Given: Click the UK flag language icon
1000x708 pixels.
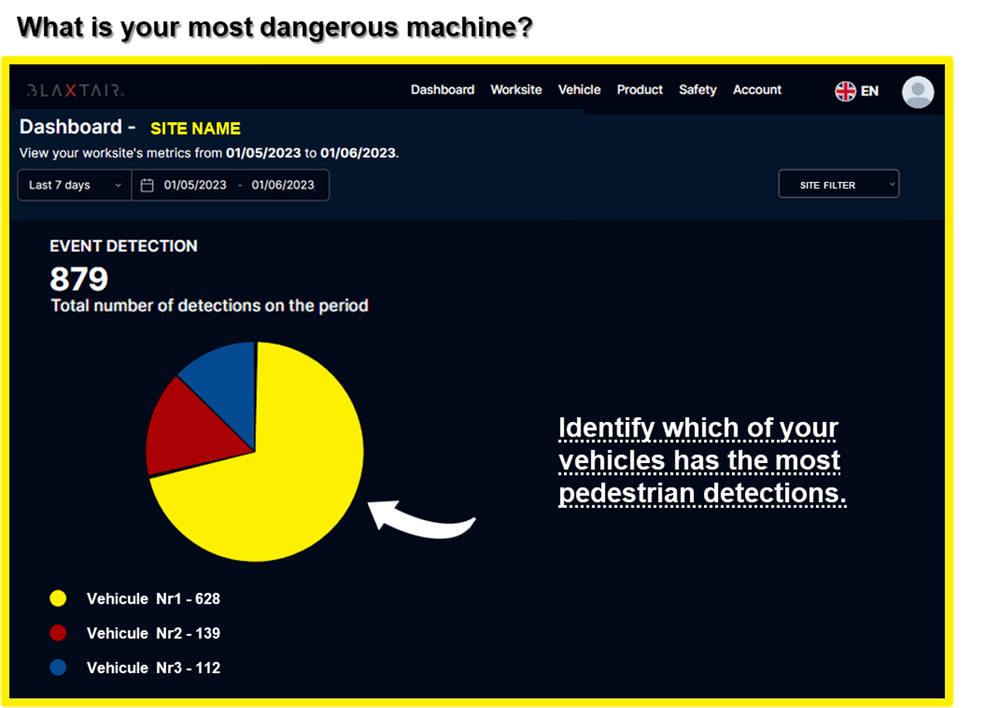Looking at the screenshot, I should pos(845,91).
